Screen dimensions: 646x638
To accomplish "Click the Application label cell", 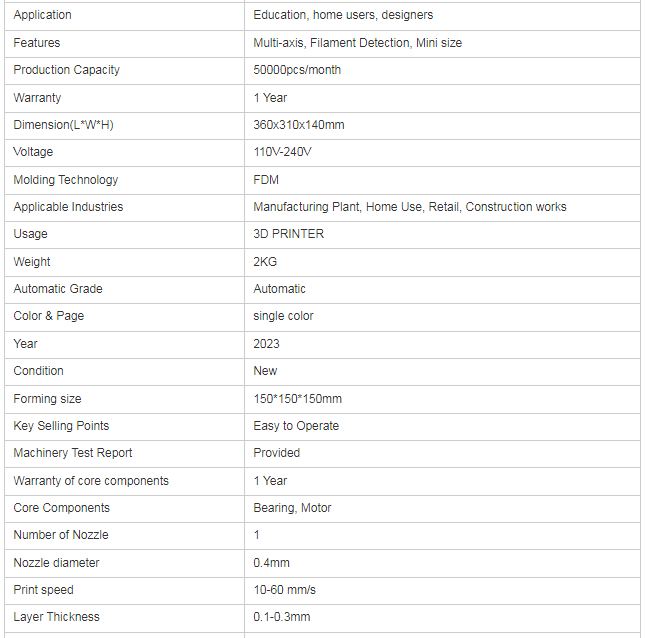I will (x=42, y=15).
